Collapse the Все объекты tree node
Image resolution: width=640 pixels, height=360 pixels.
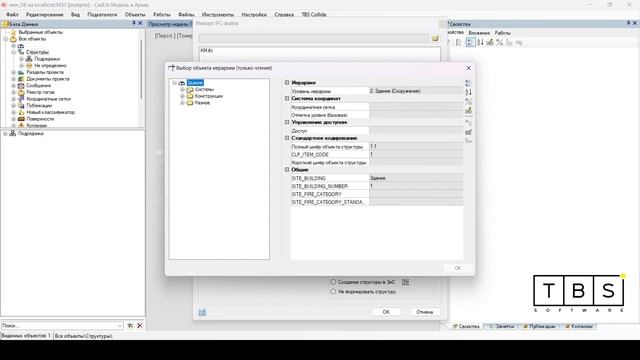pos(6,39)
